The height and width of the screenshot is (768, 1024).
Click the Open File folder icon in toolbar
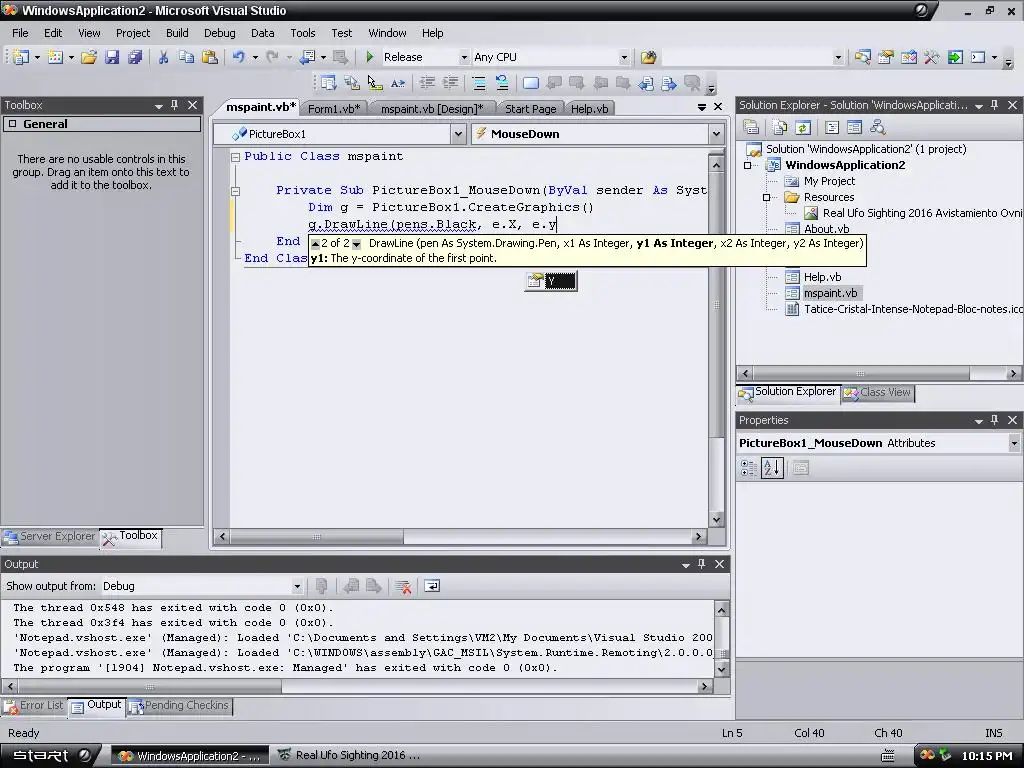tap(89, 57)
